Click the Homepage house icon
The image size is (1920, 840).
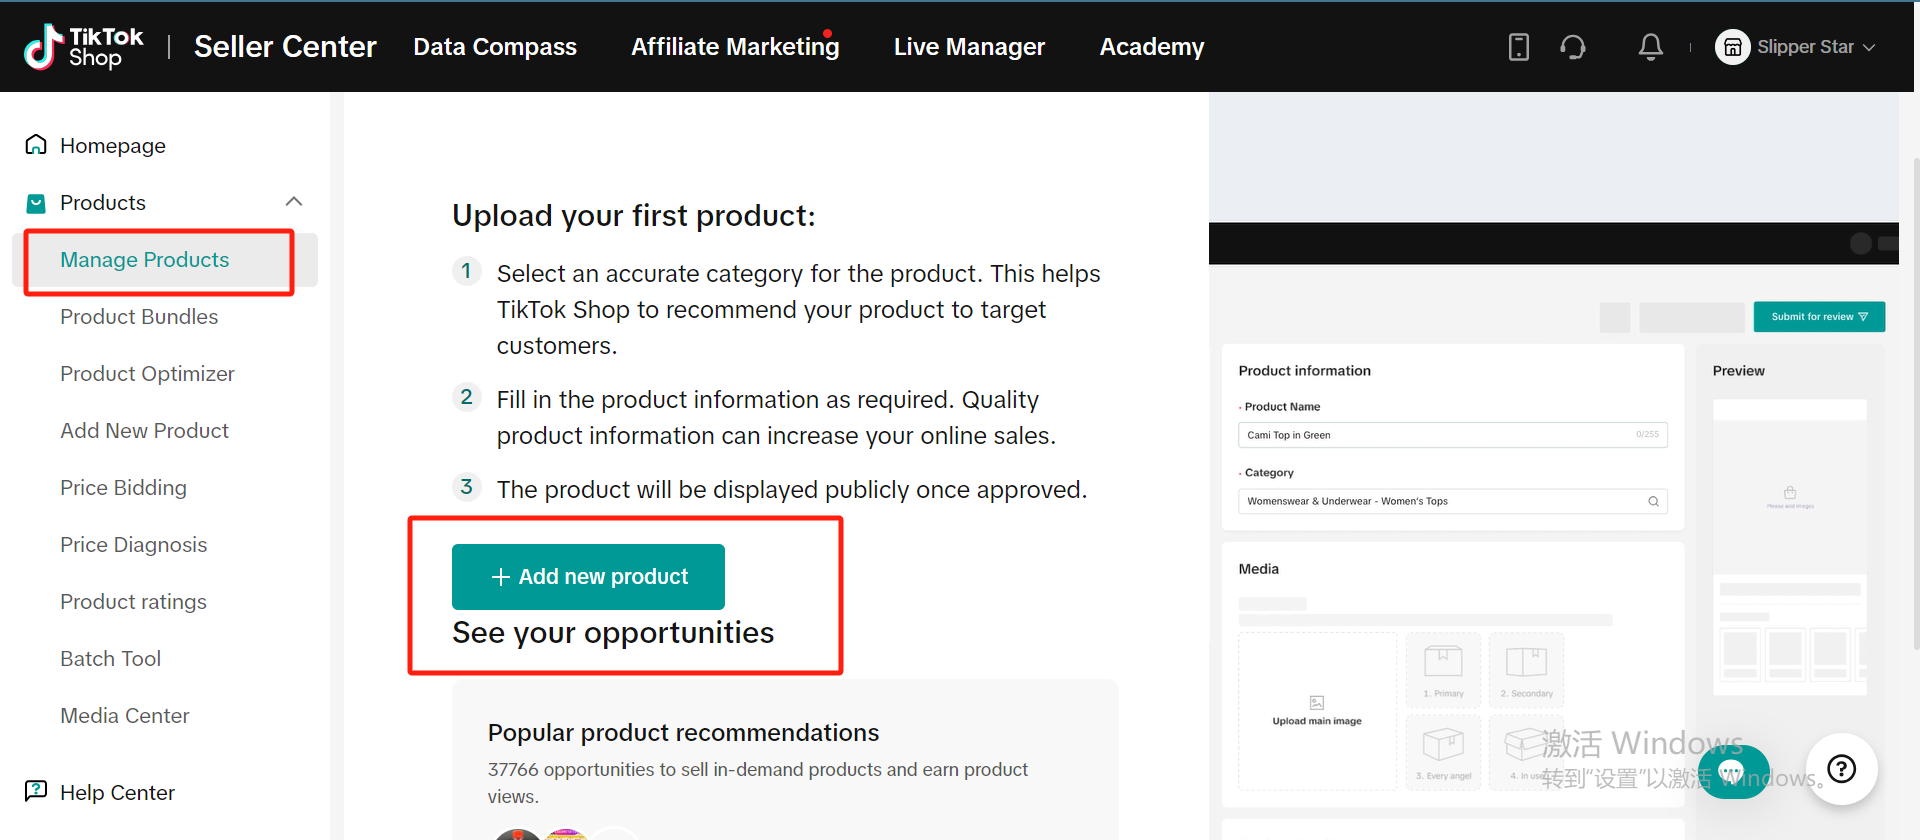[x=36, y=145]
